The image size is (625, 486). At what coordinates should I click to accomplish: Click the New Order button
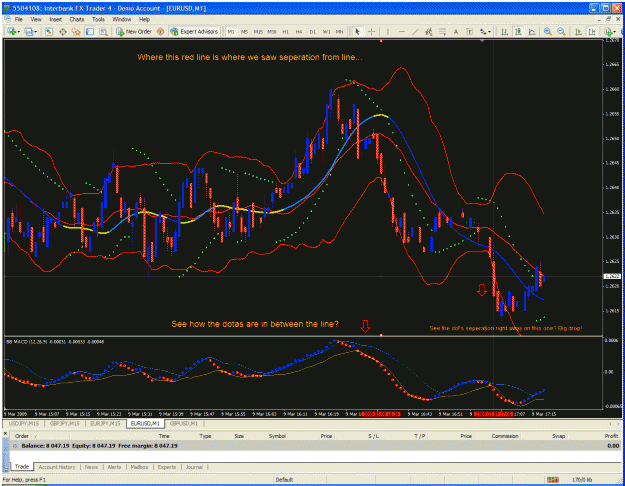click(x=134, y=31)
